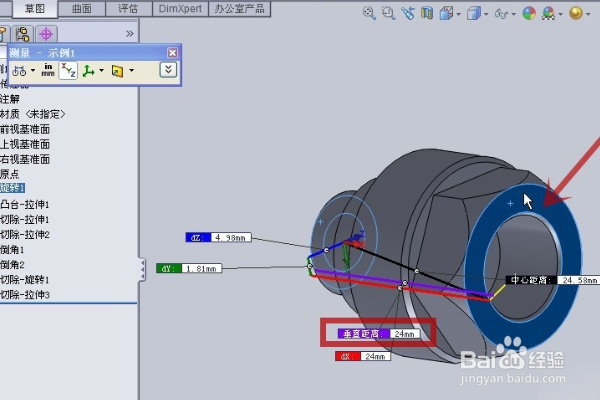Select 前视基准面 in the feature tree
Image resolution: width=600 pixels, height=400 pixels.
coord(25,129)
